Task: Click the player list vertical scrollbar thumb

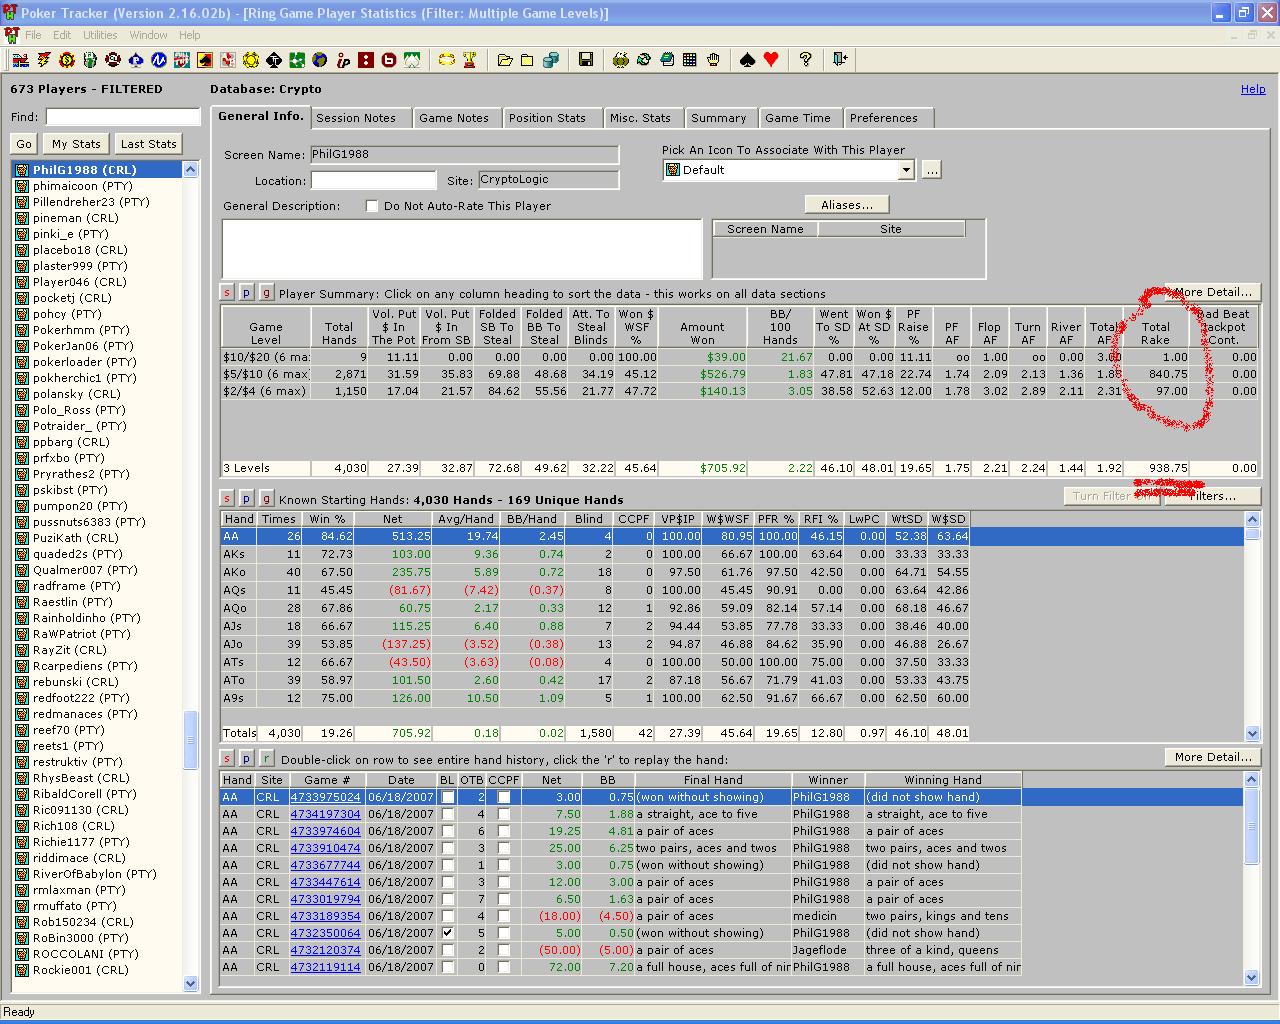Action: tap(190, 739)
